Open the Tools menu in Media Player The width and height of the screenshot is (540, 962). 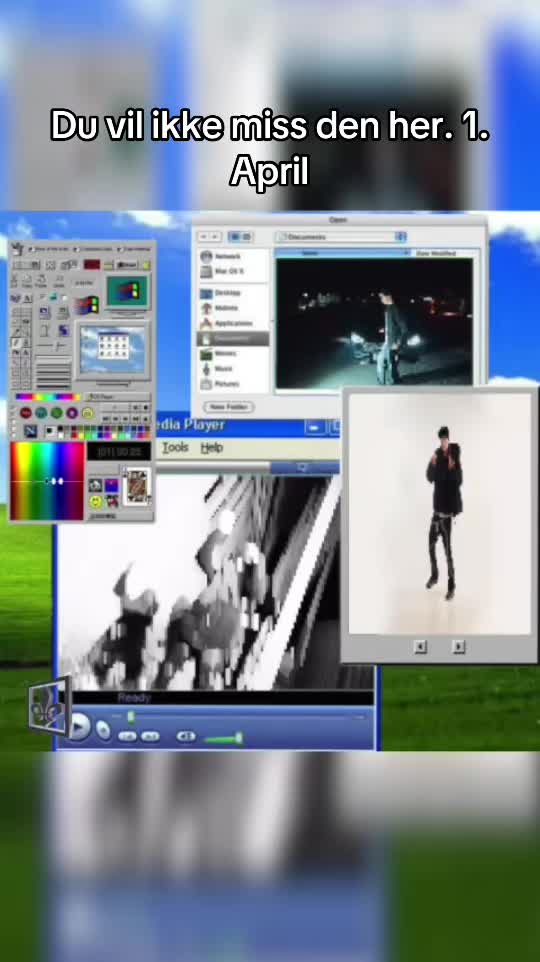[x=176, y=448]
